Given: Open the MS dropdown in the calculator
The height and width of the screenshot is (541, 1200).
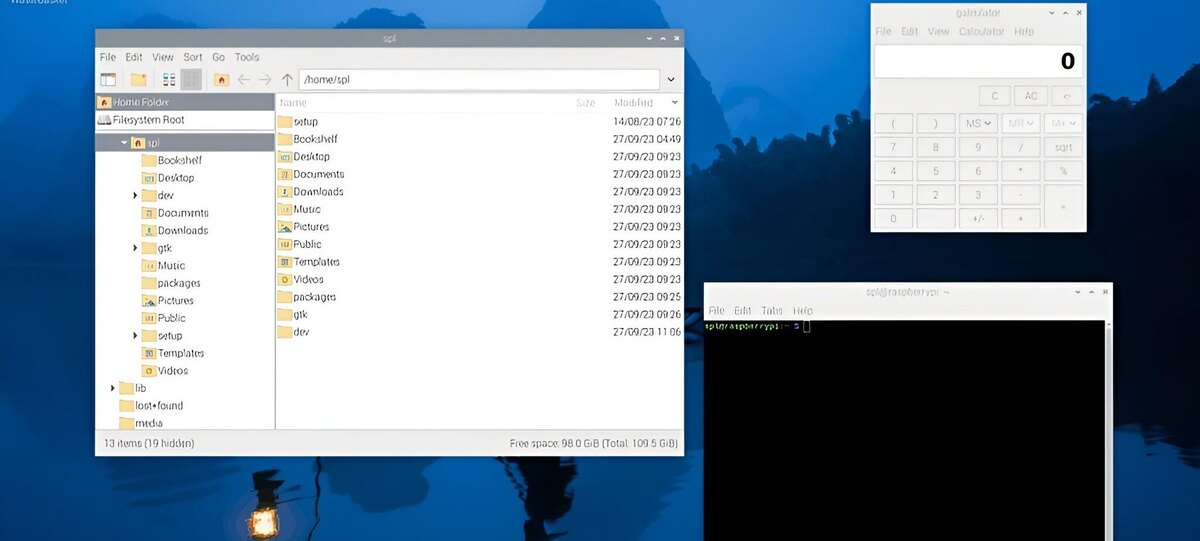Looking at the screenshot, I should (979, 123).
